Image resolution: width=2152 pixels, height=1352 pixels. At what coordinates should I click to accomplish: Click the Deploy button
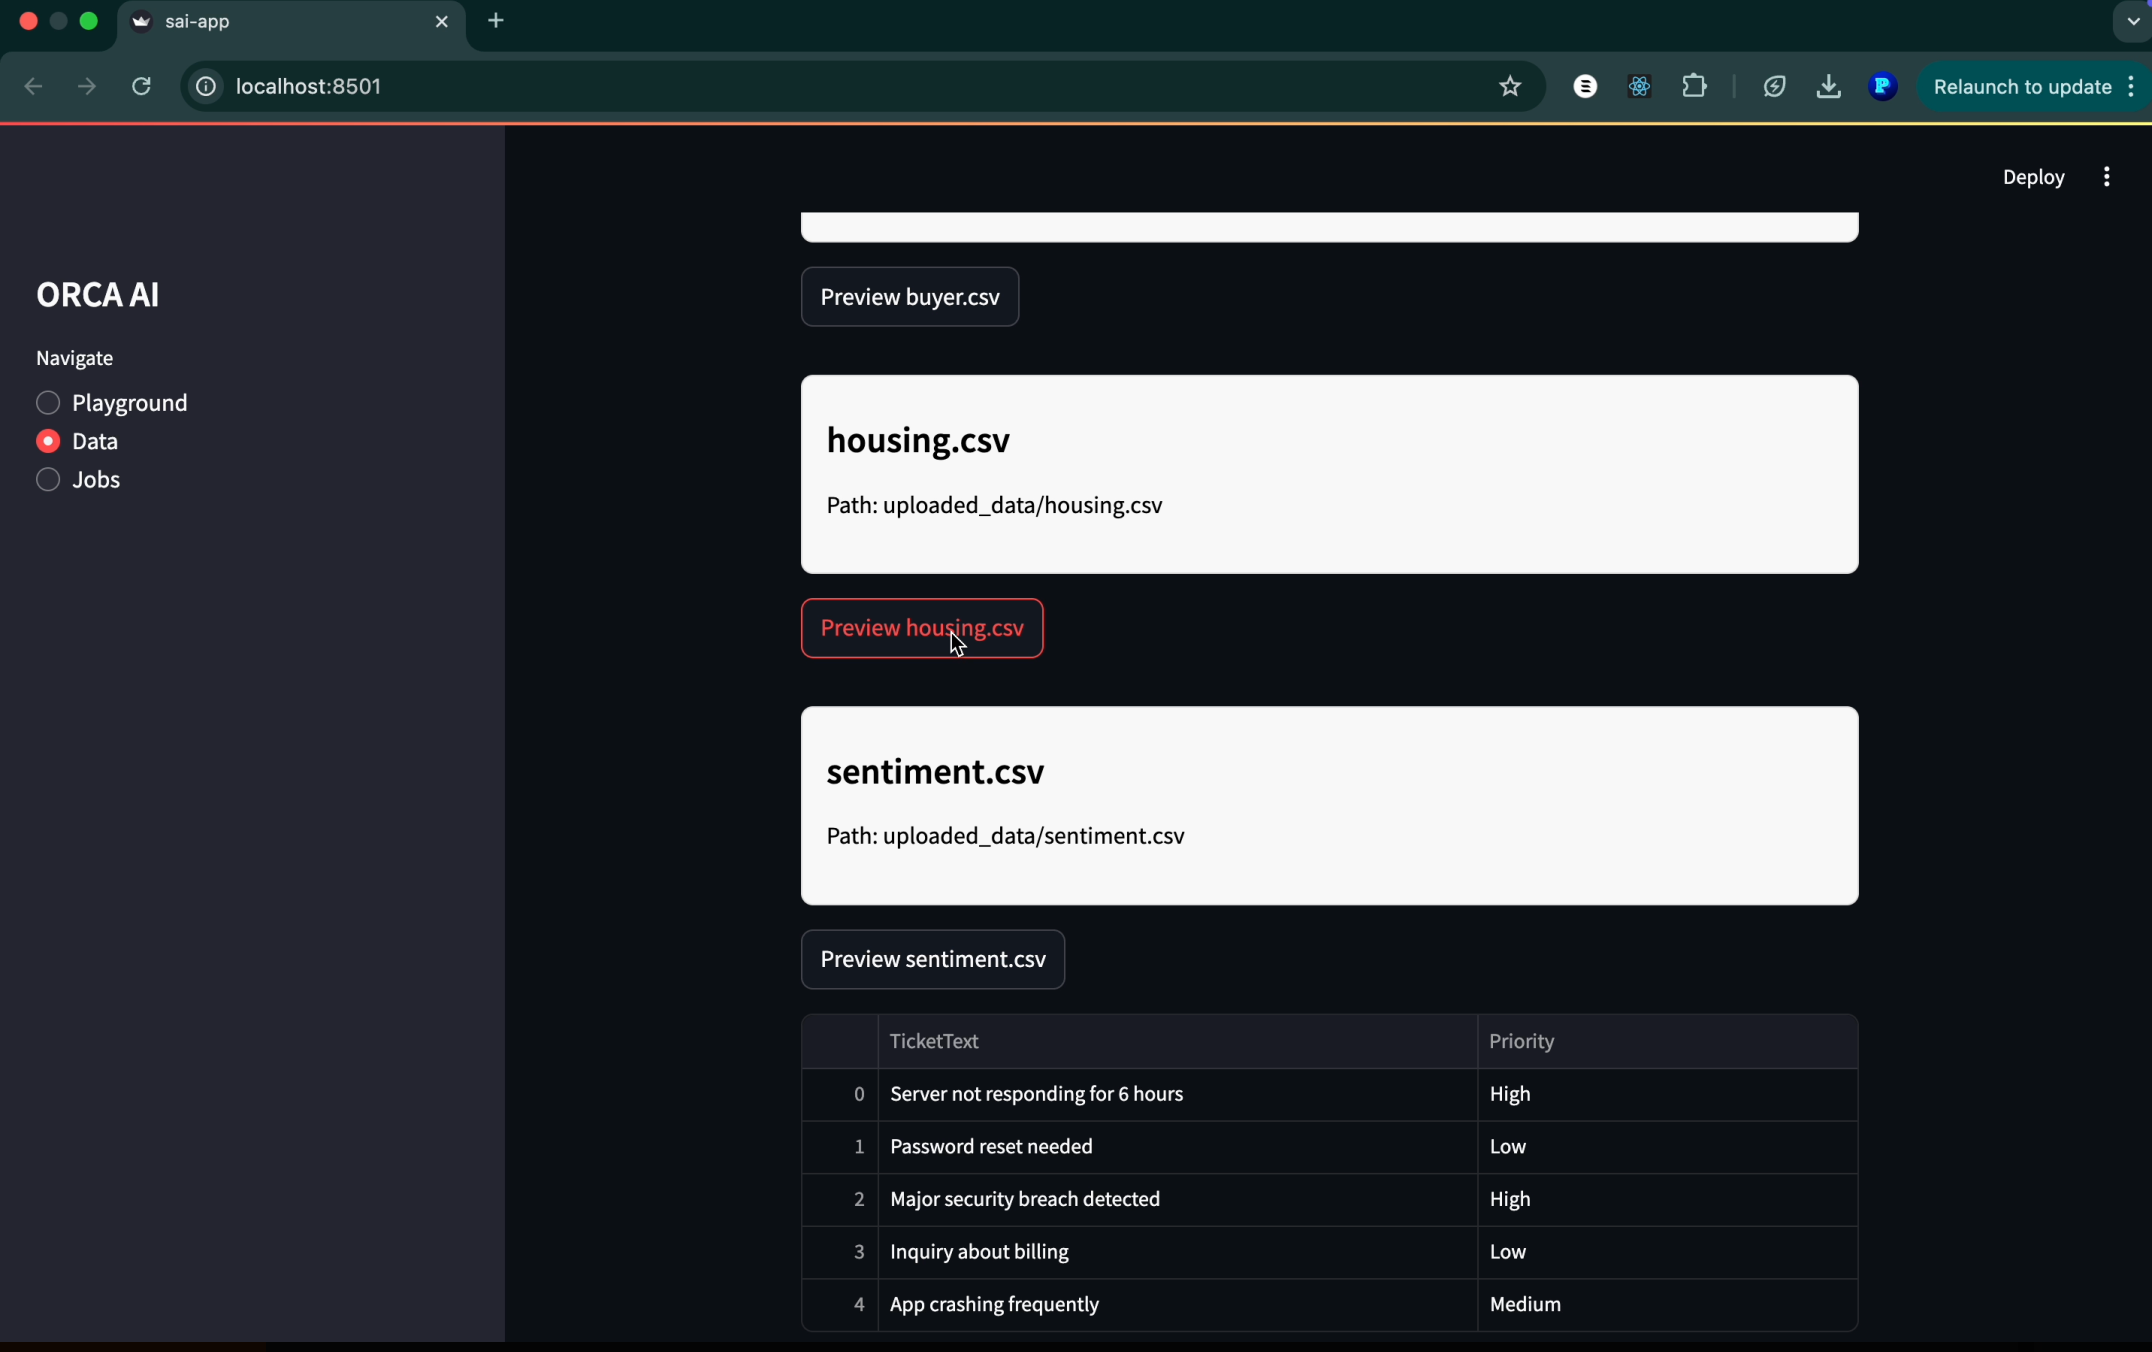click(2033, 177)
